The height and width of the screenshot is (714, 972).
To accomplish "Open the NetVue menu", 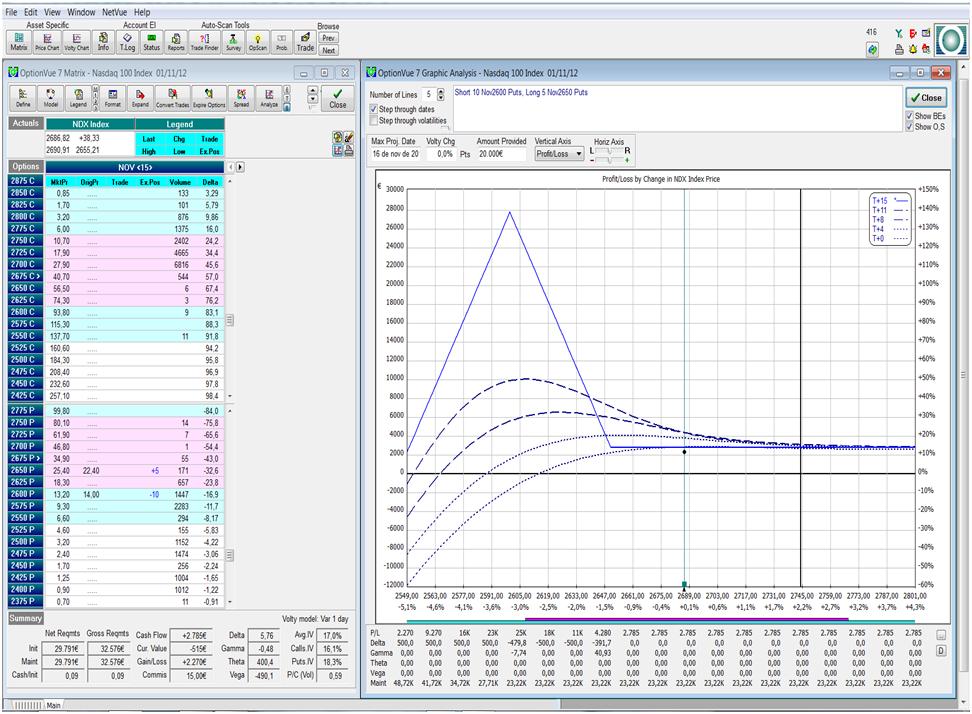I will pyautogui.click(x=116, y=12).
